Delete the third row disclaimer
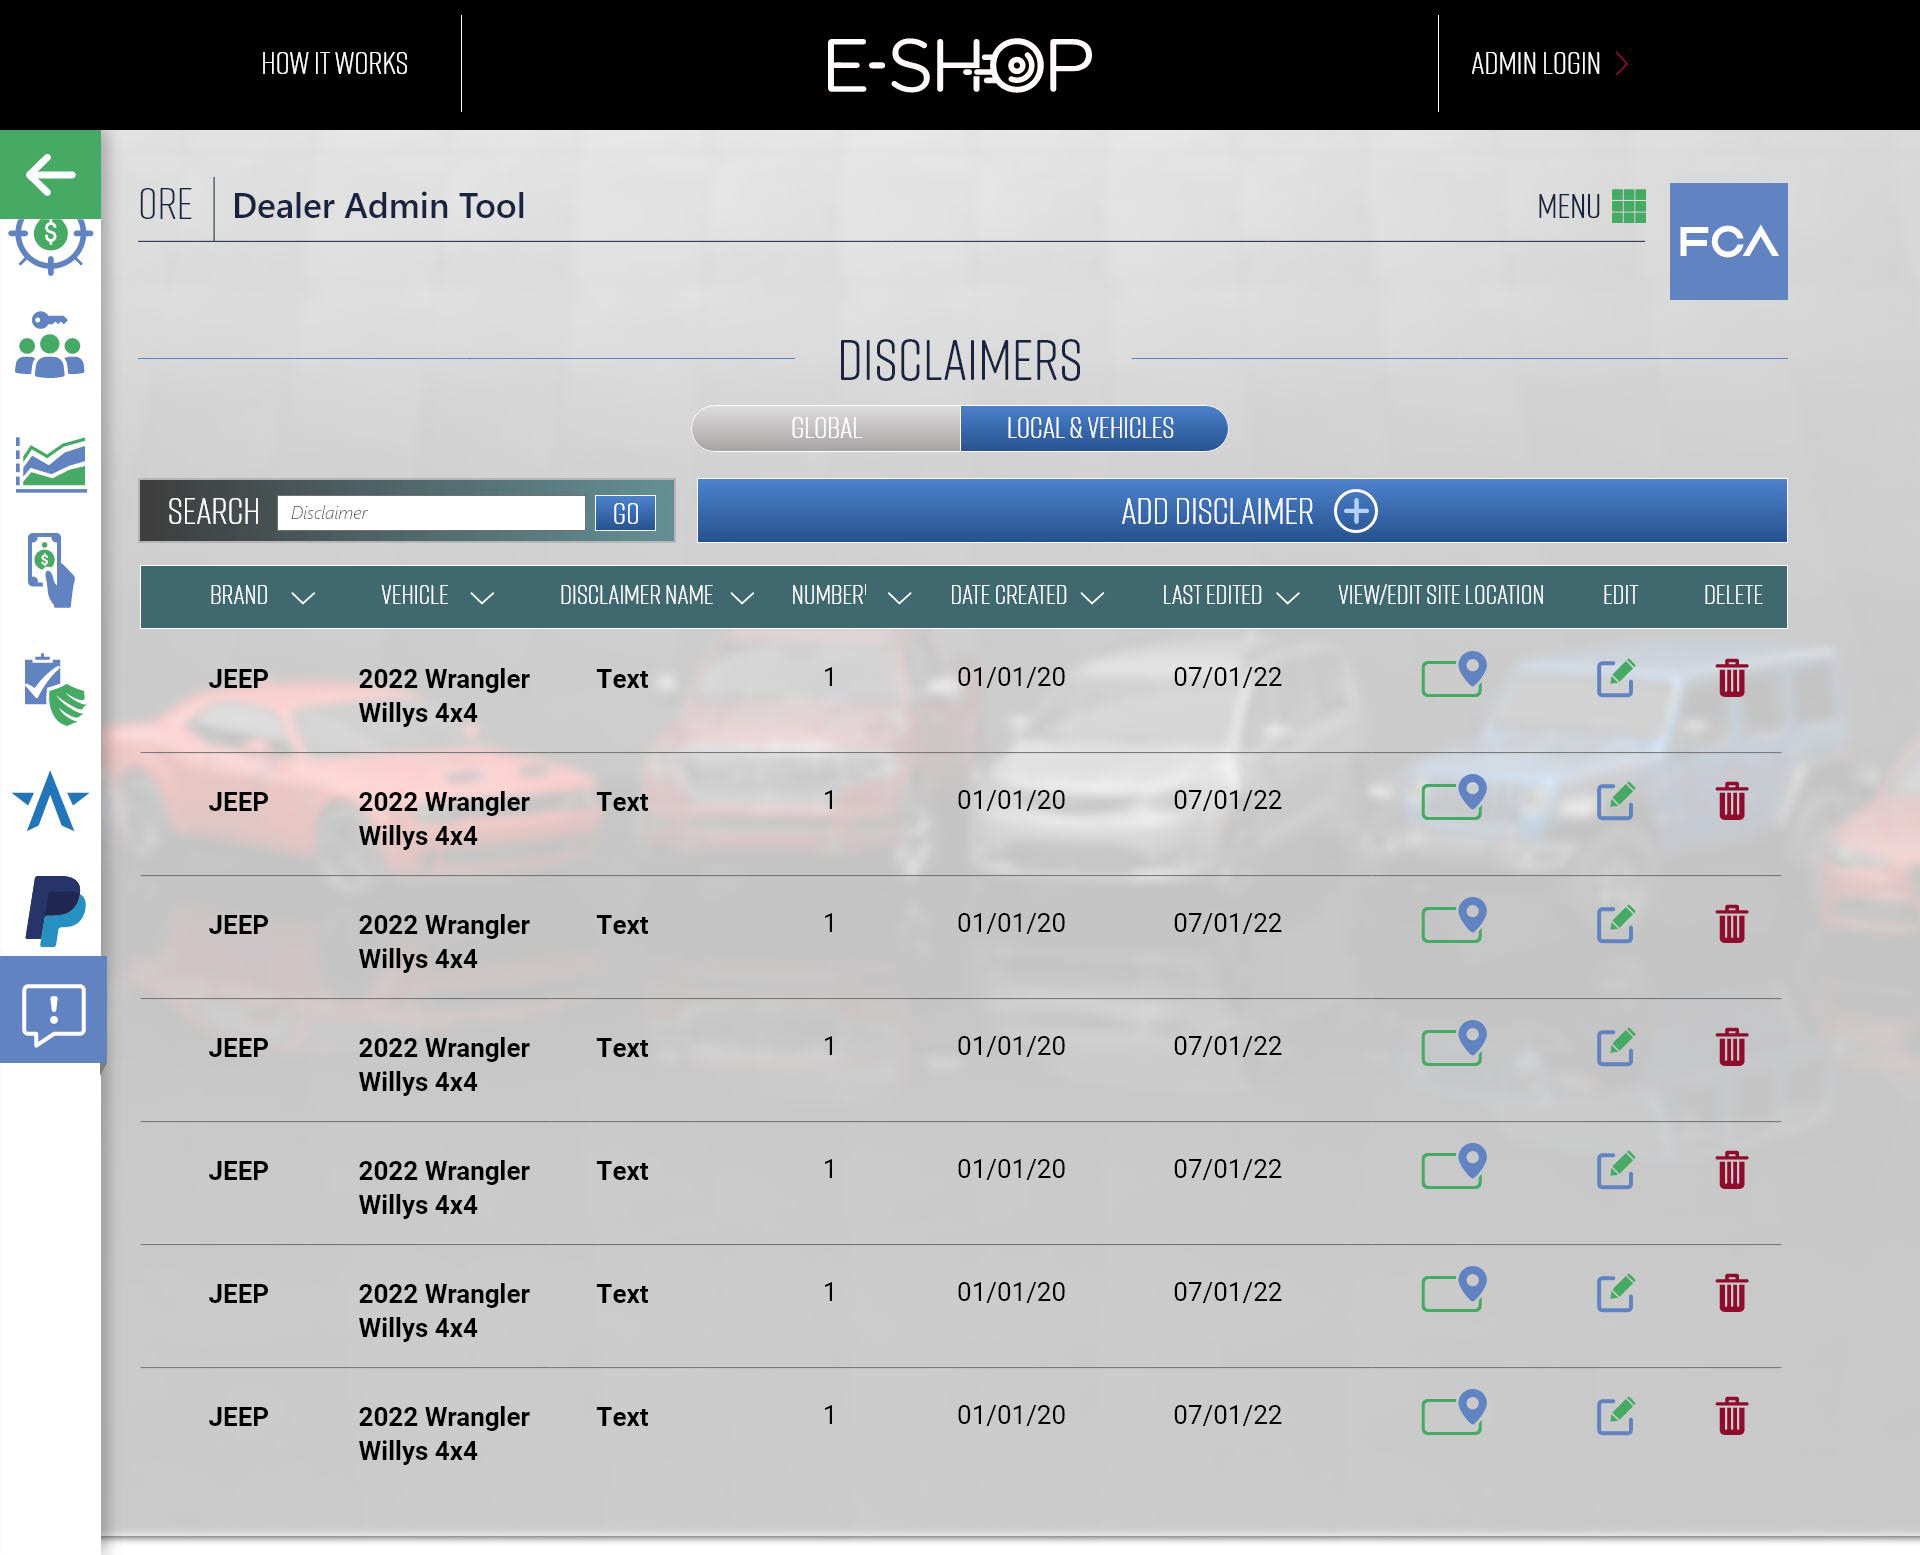The height and width of the screenshot is (1555, 1920). point(1732,924)
